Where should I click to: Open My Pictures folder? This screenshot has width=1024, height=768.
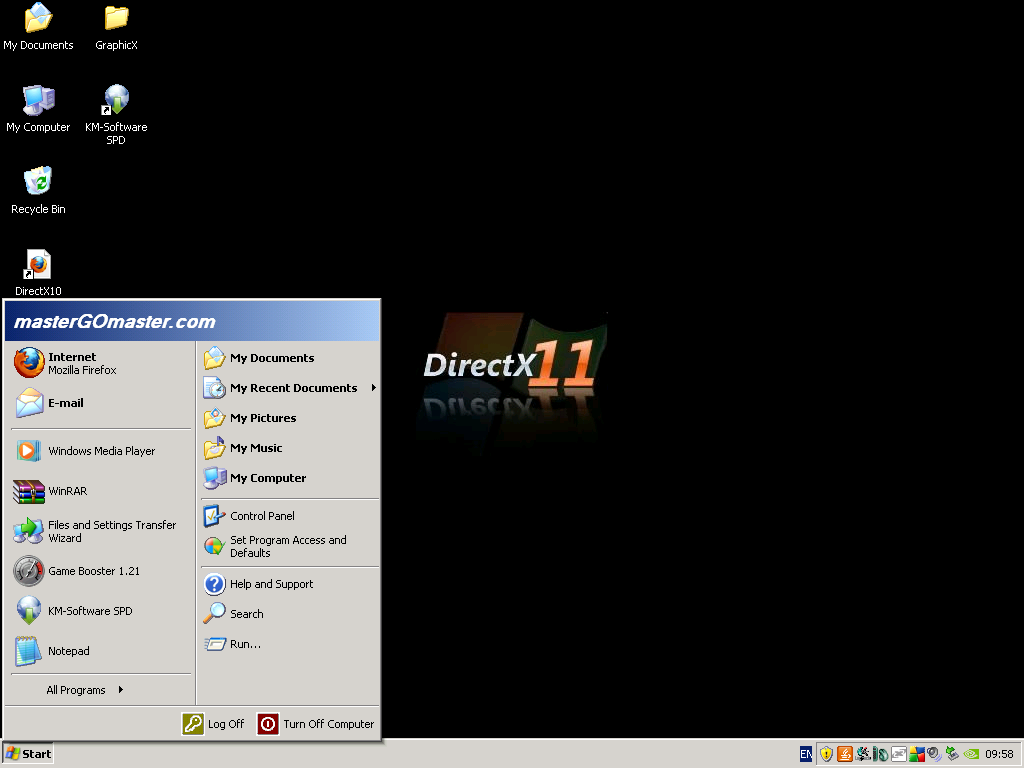coord(290,418)
